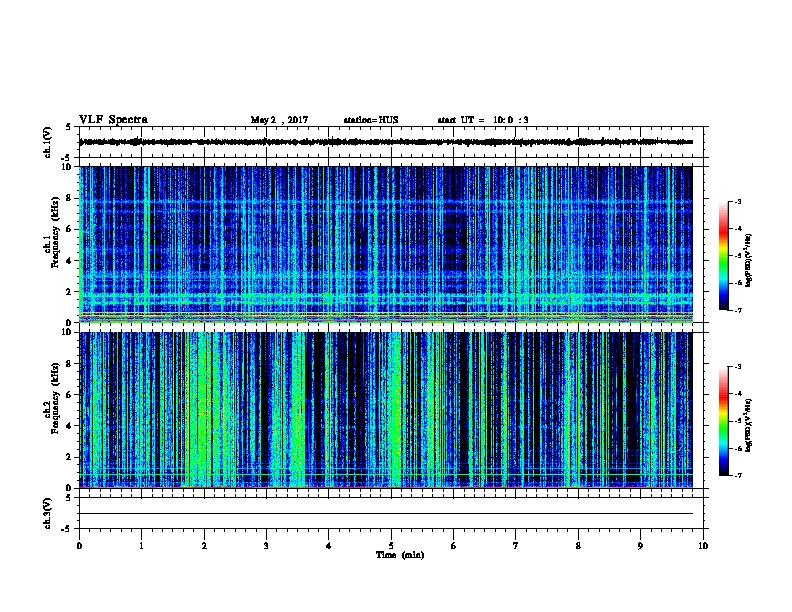This screenshot has width=792, height=612.
Task: Click inside the ch.2 spectrogram panel
Action: [x=386, y=410]
